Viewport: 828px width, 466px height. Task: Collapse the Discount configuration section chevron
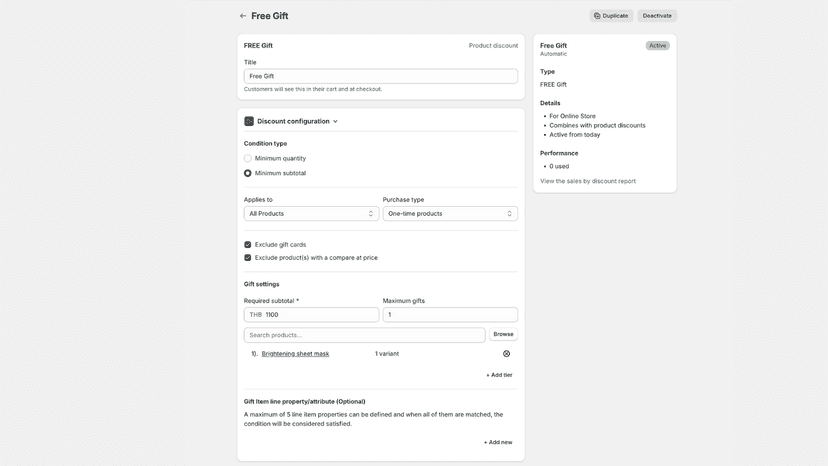[335, 122]
